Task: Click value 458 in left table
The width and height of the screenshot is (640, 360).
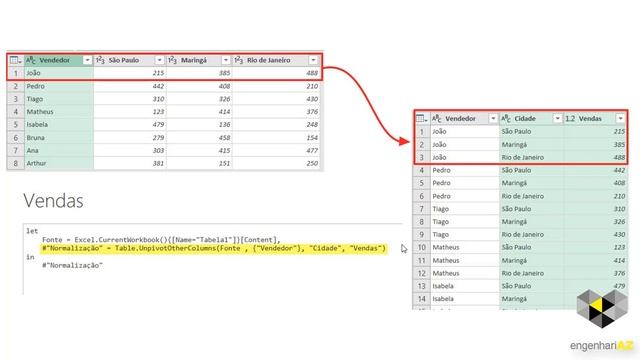Action: (x=199, y=138)
